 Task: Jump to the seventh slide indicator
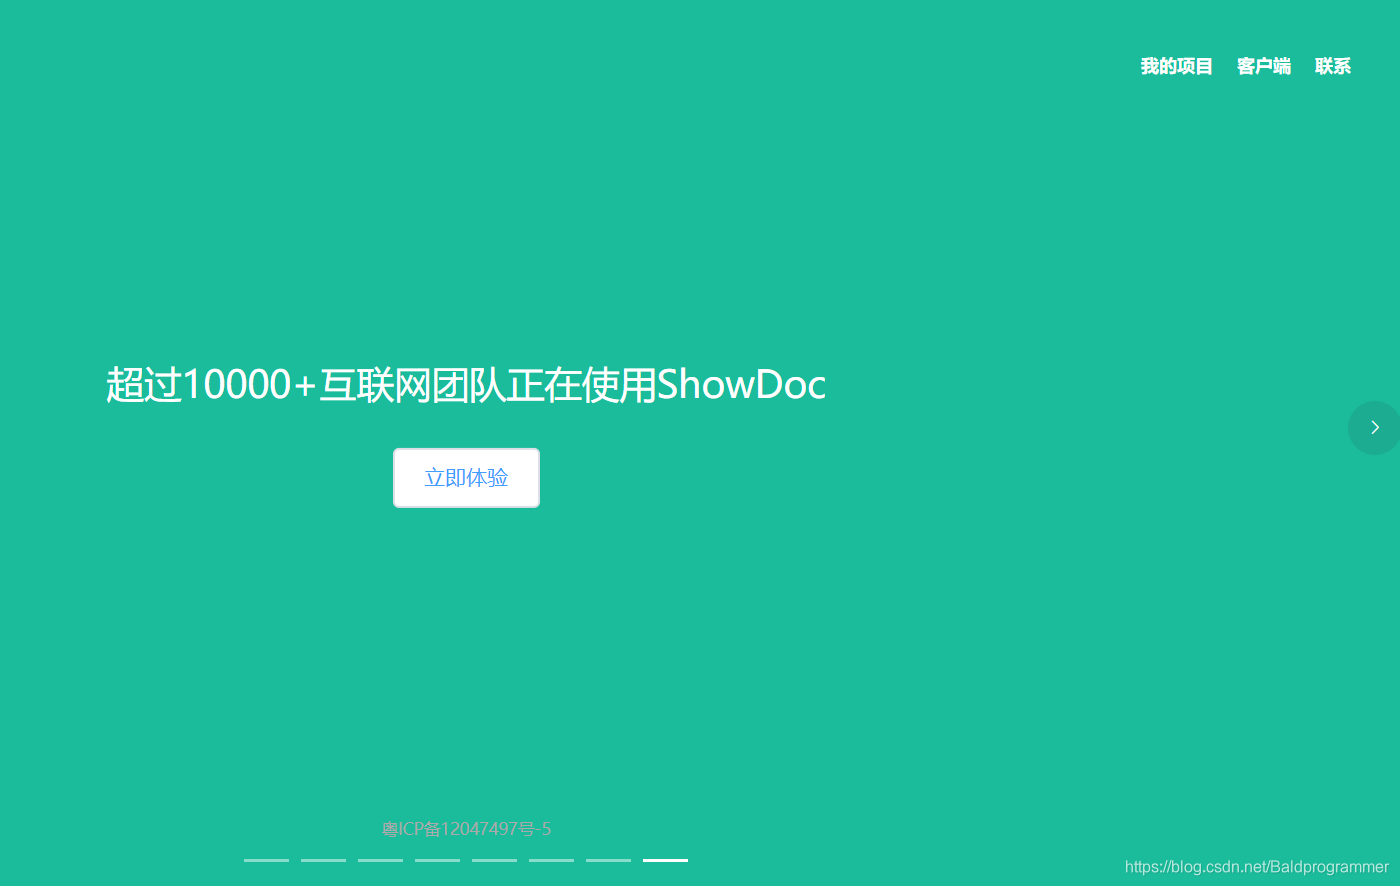608,860
